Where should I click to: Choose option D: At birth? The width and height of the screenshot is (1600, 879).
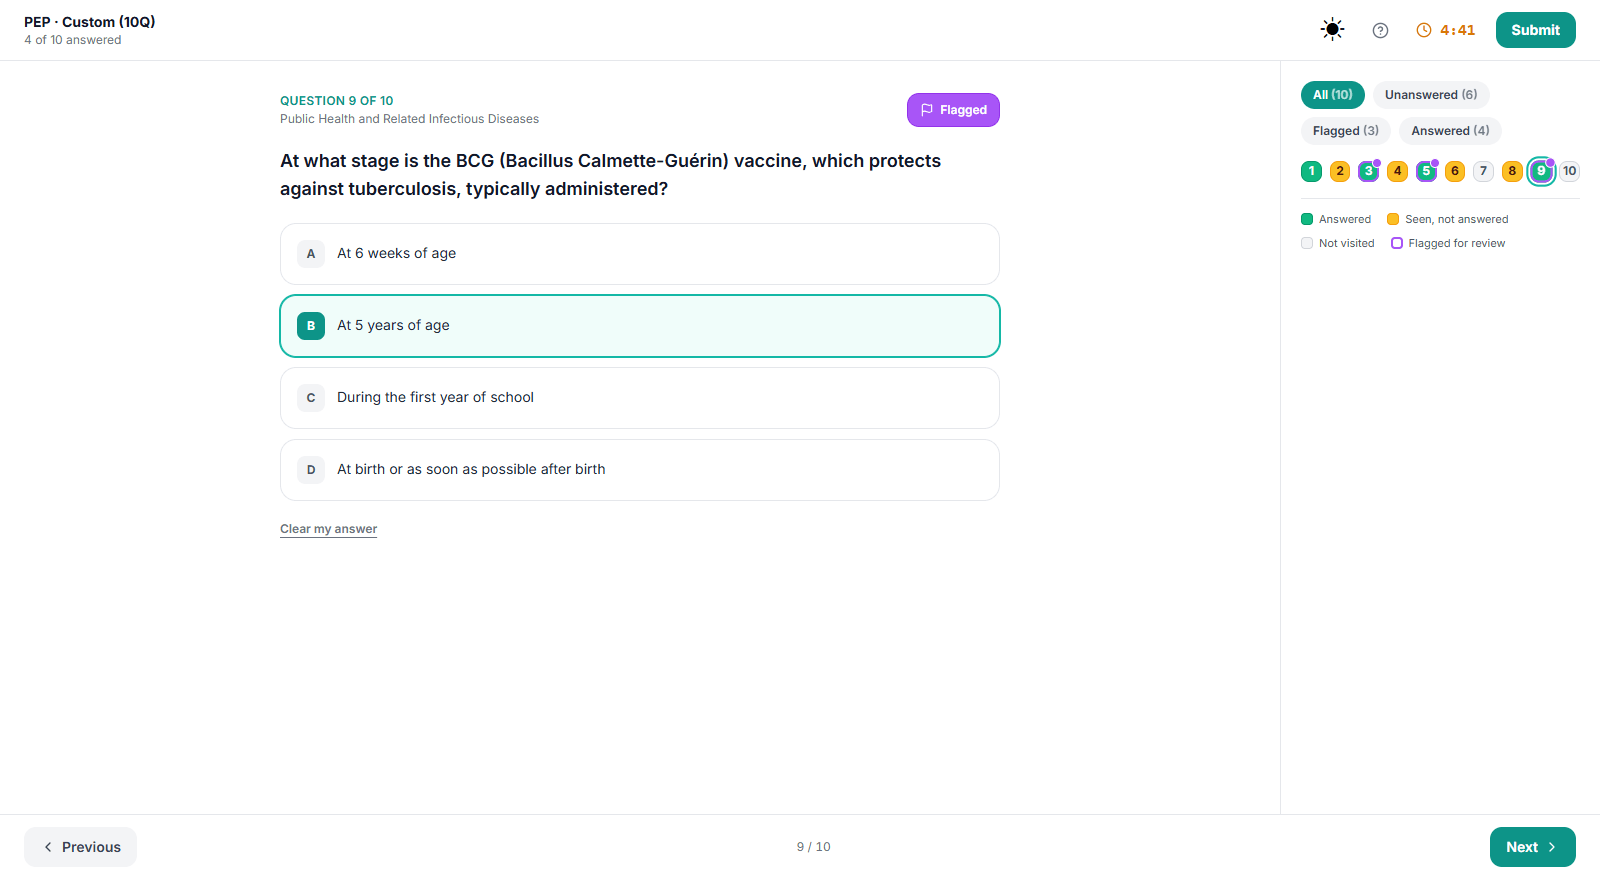pos(640,470)
